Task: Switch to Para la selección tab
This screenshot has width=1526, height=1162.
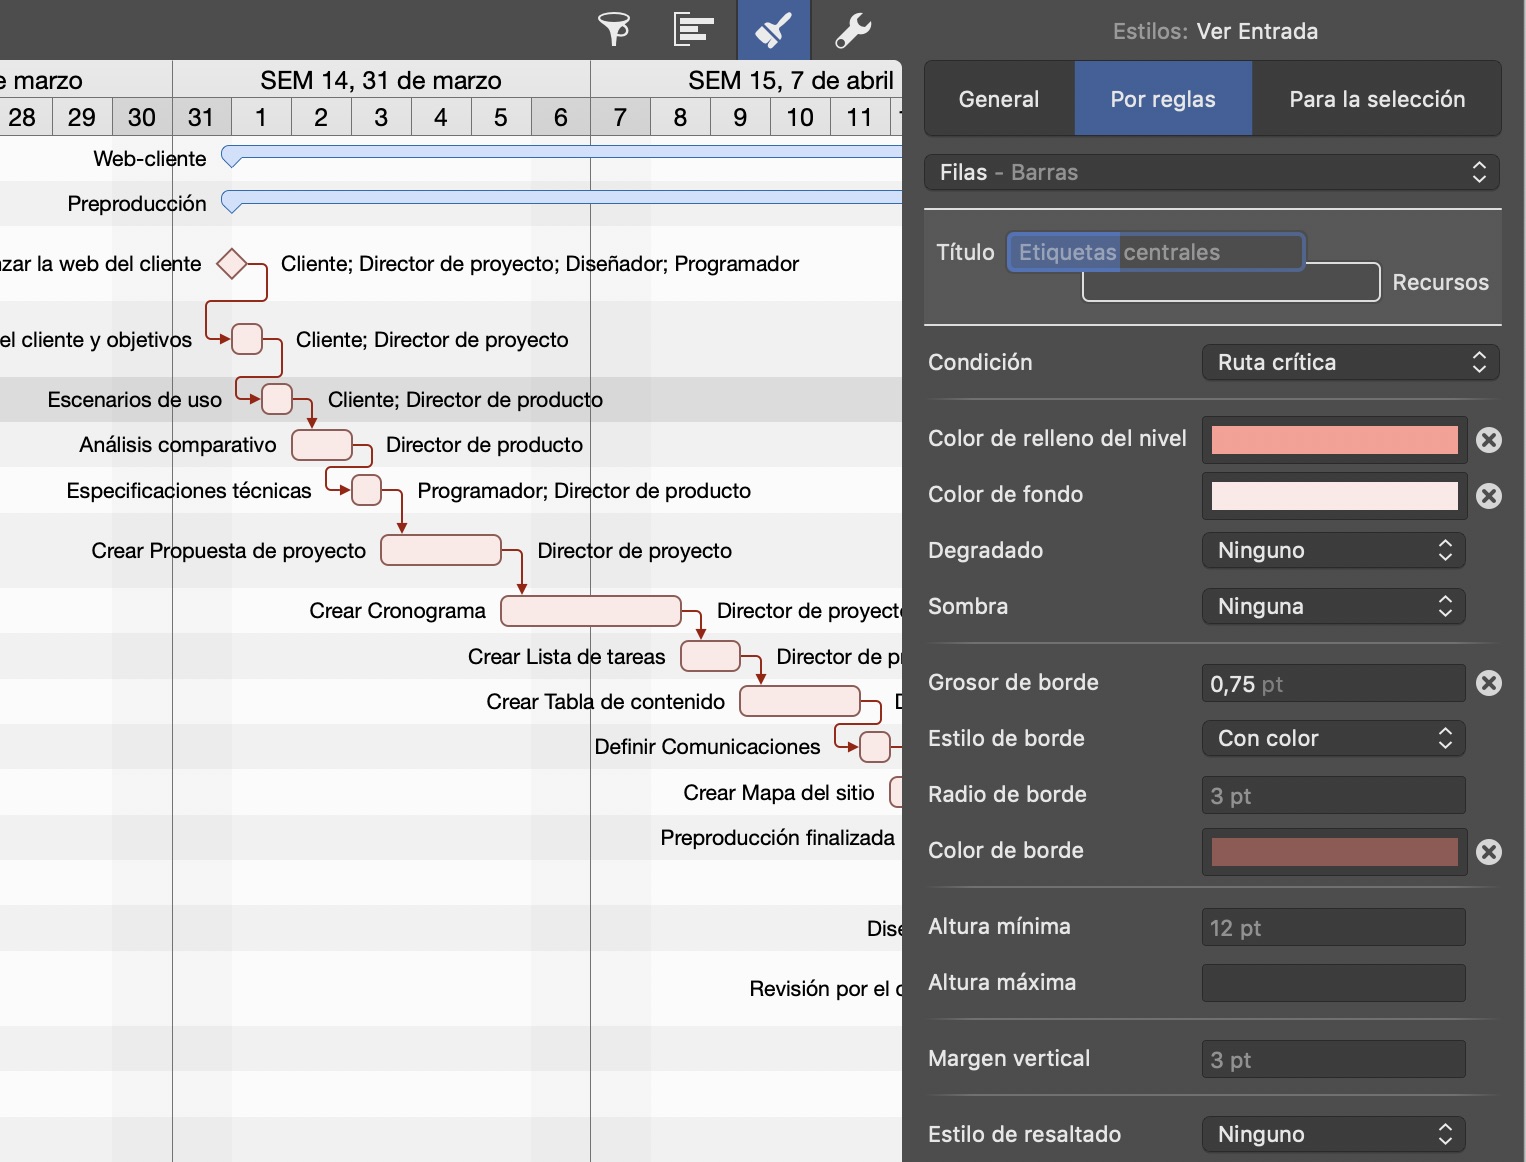Action: point(1376,99)
